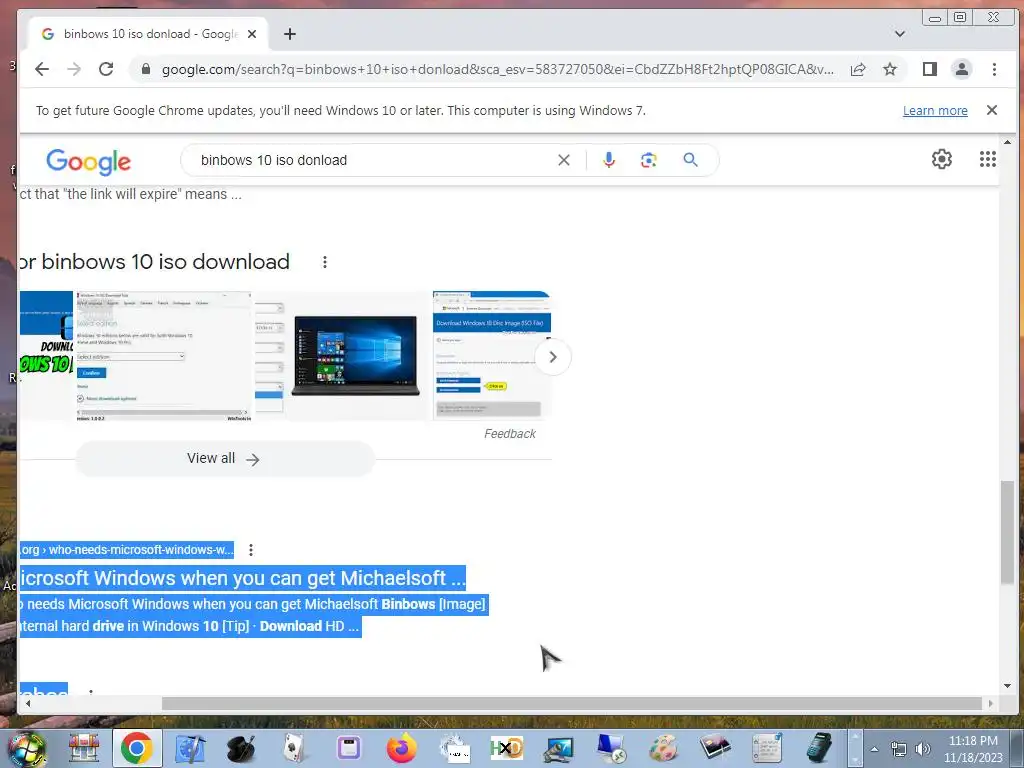This screenshot has width=1024, height=768.
Task: Open the Chrome profile menu
Action: tap(961, 69)
